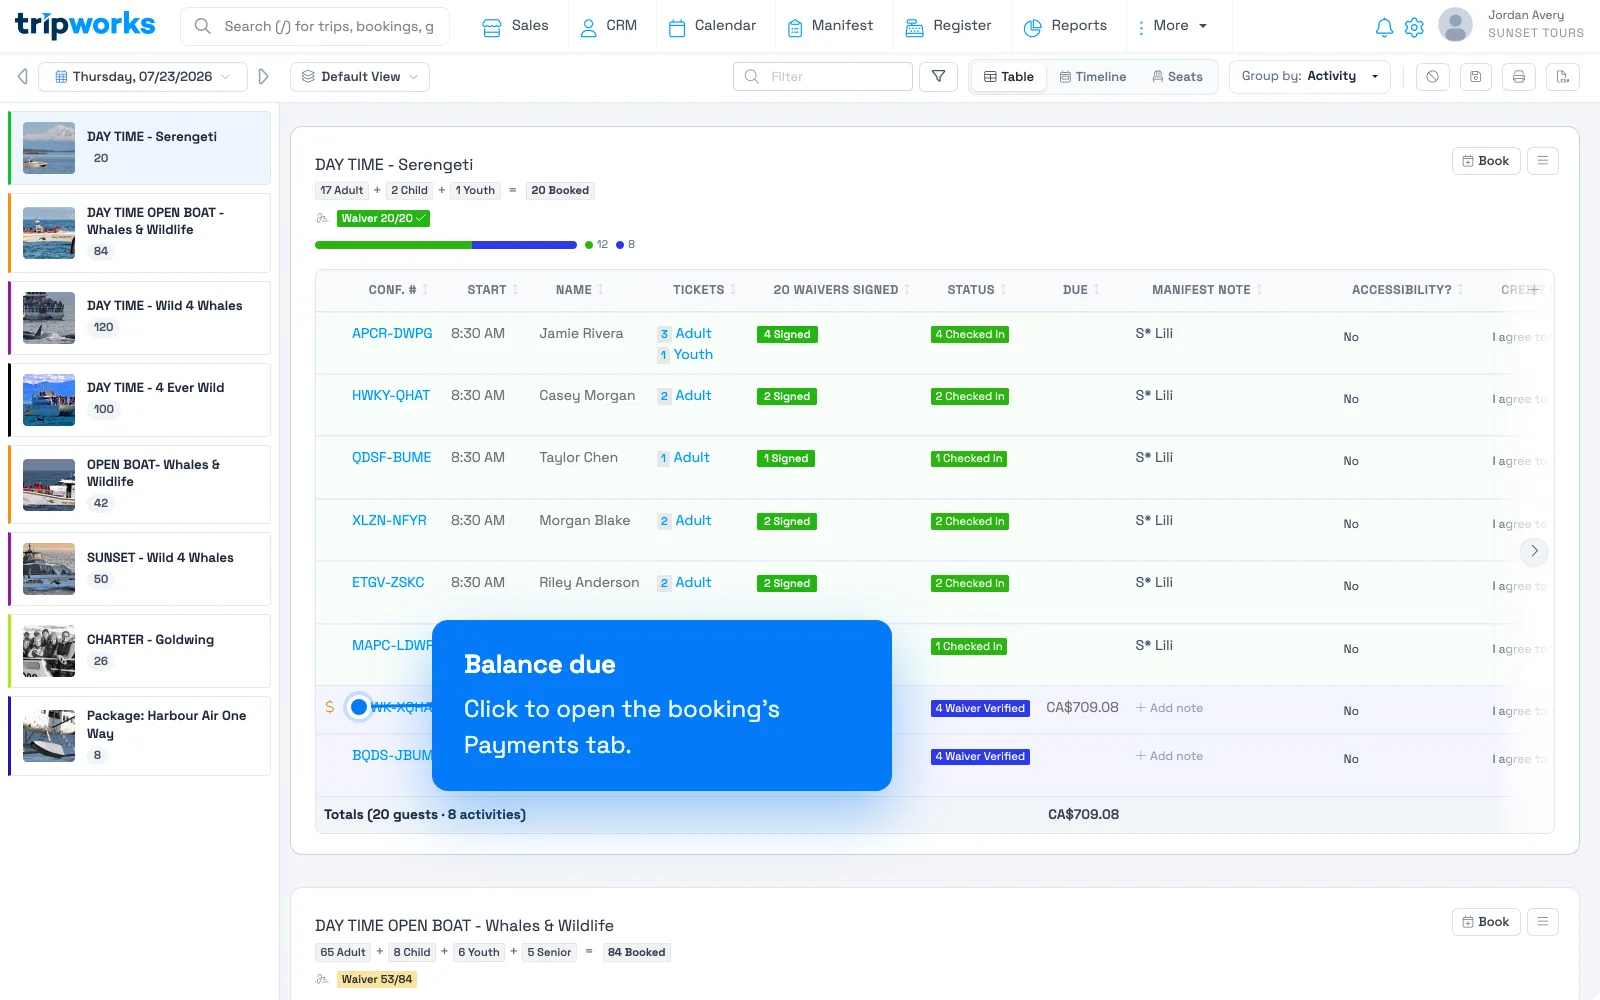Open the date picker Thursday, 07/23/2026
Viewport: 1600px width, 1000px height.
[x=143, y=77]
